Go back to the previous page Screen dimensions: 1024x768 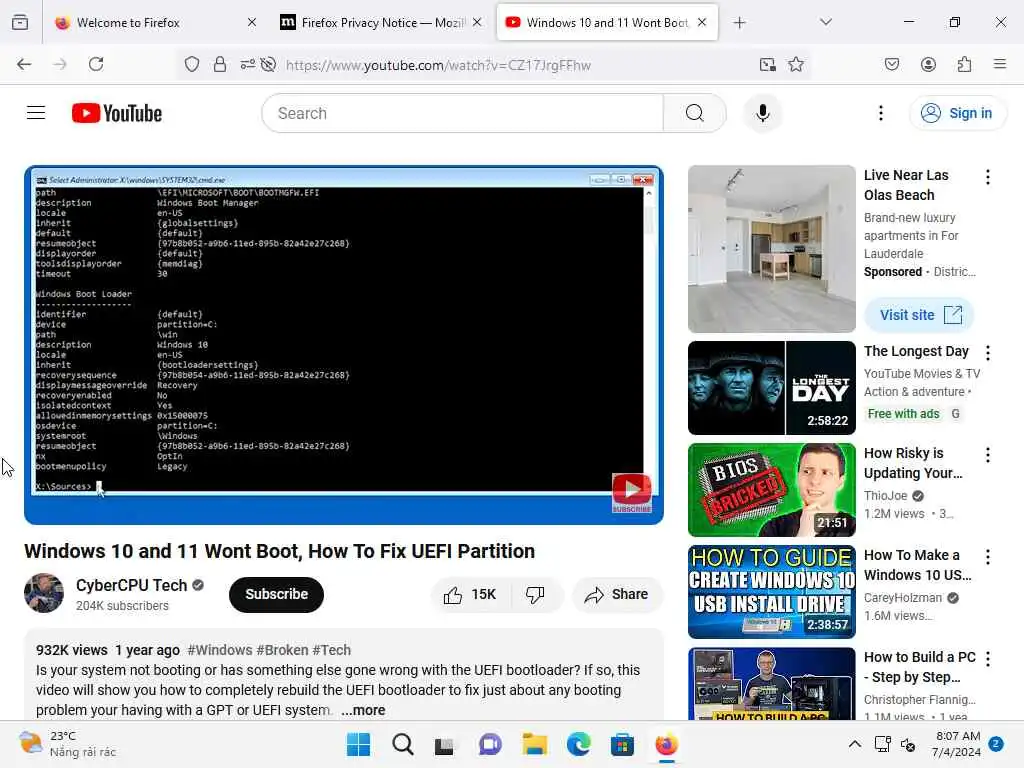[x=24, y=64]
